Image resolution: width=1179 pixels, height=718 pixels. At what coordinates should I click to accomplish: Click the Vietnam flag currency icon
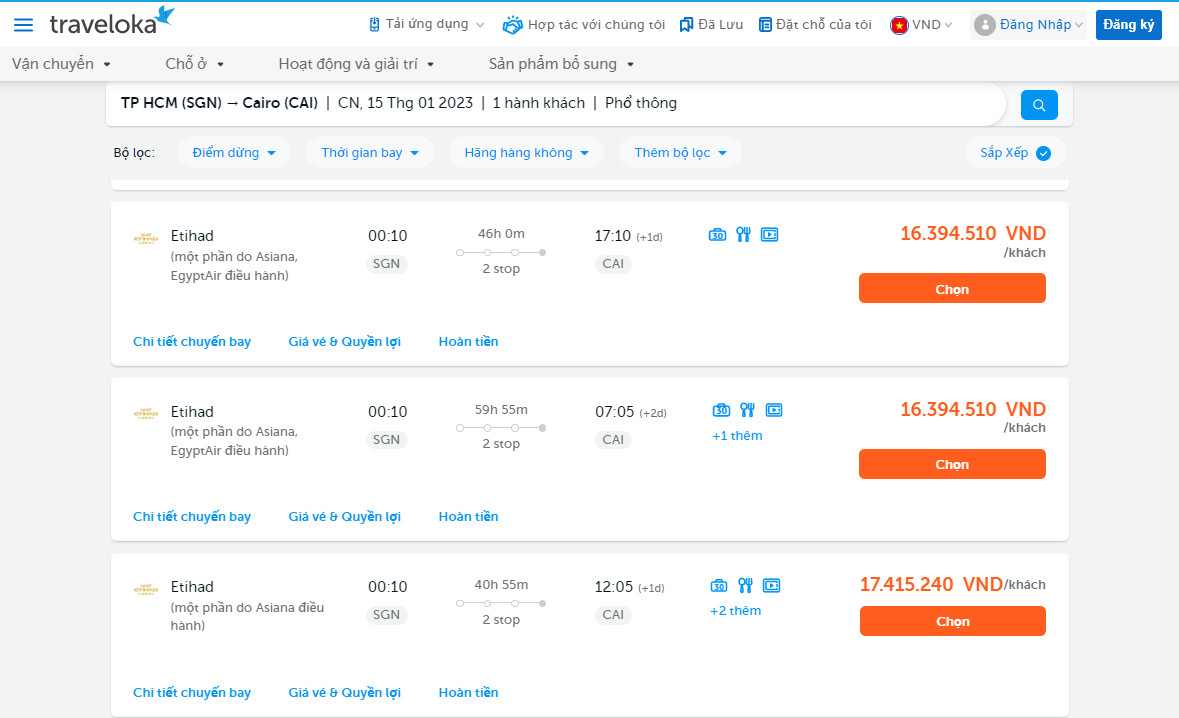pos(899,26)
